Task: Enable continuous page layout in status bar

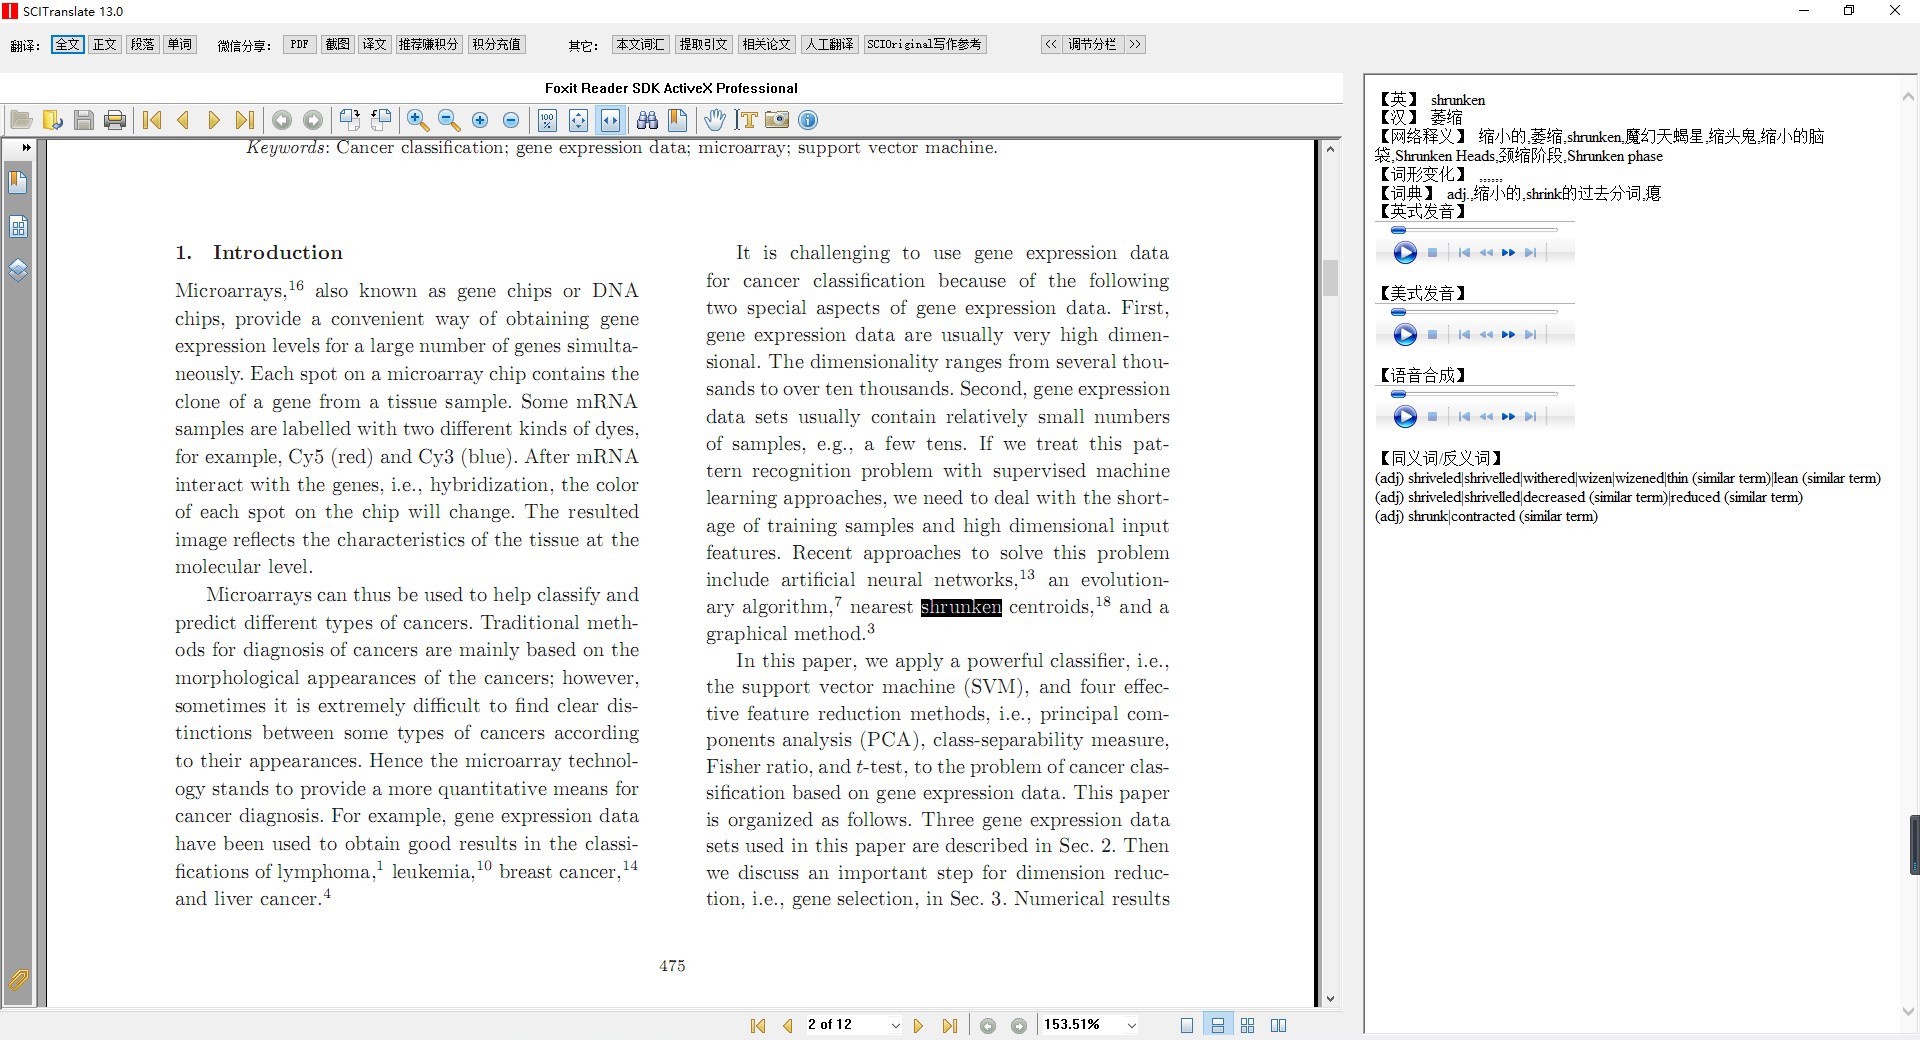Action: (1217, 1025)
